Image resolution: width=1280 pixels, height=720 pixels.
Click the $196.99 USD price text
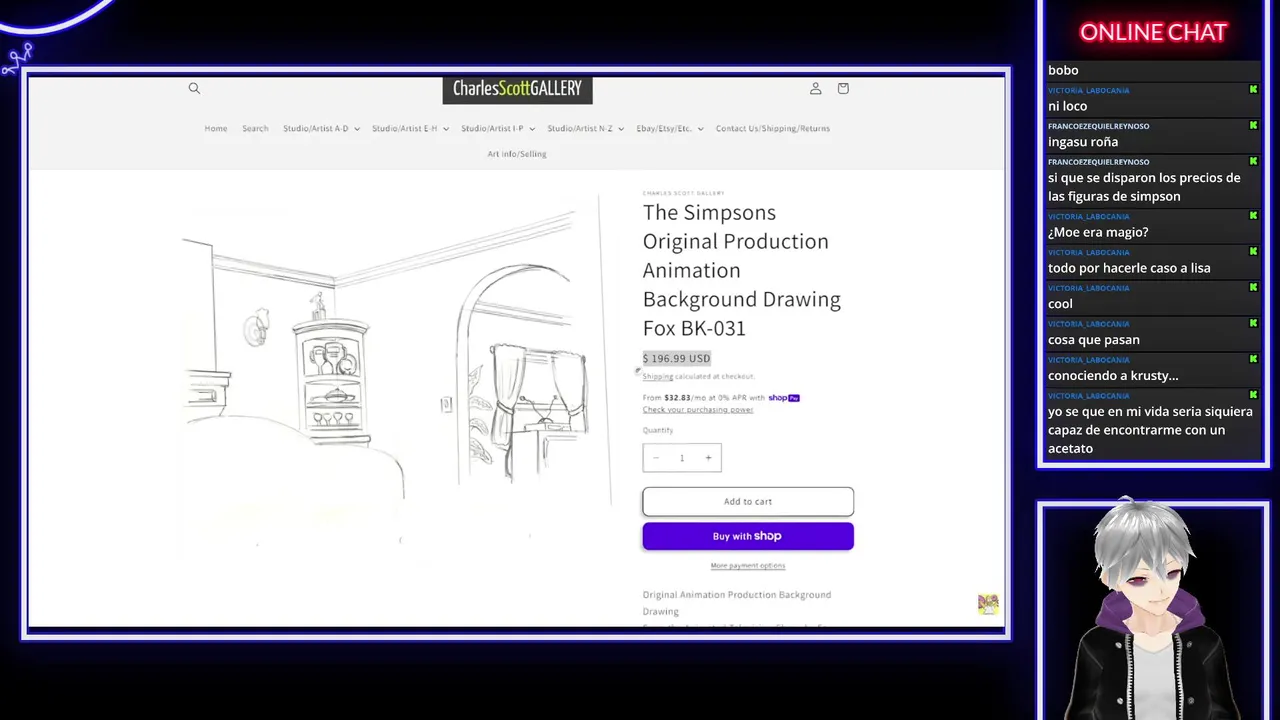click(x=677, y=358)
